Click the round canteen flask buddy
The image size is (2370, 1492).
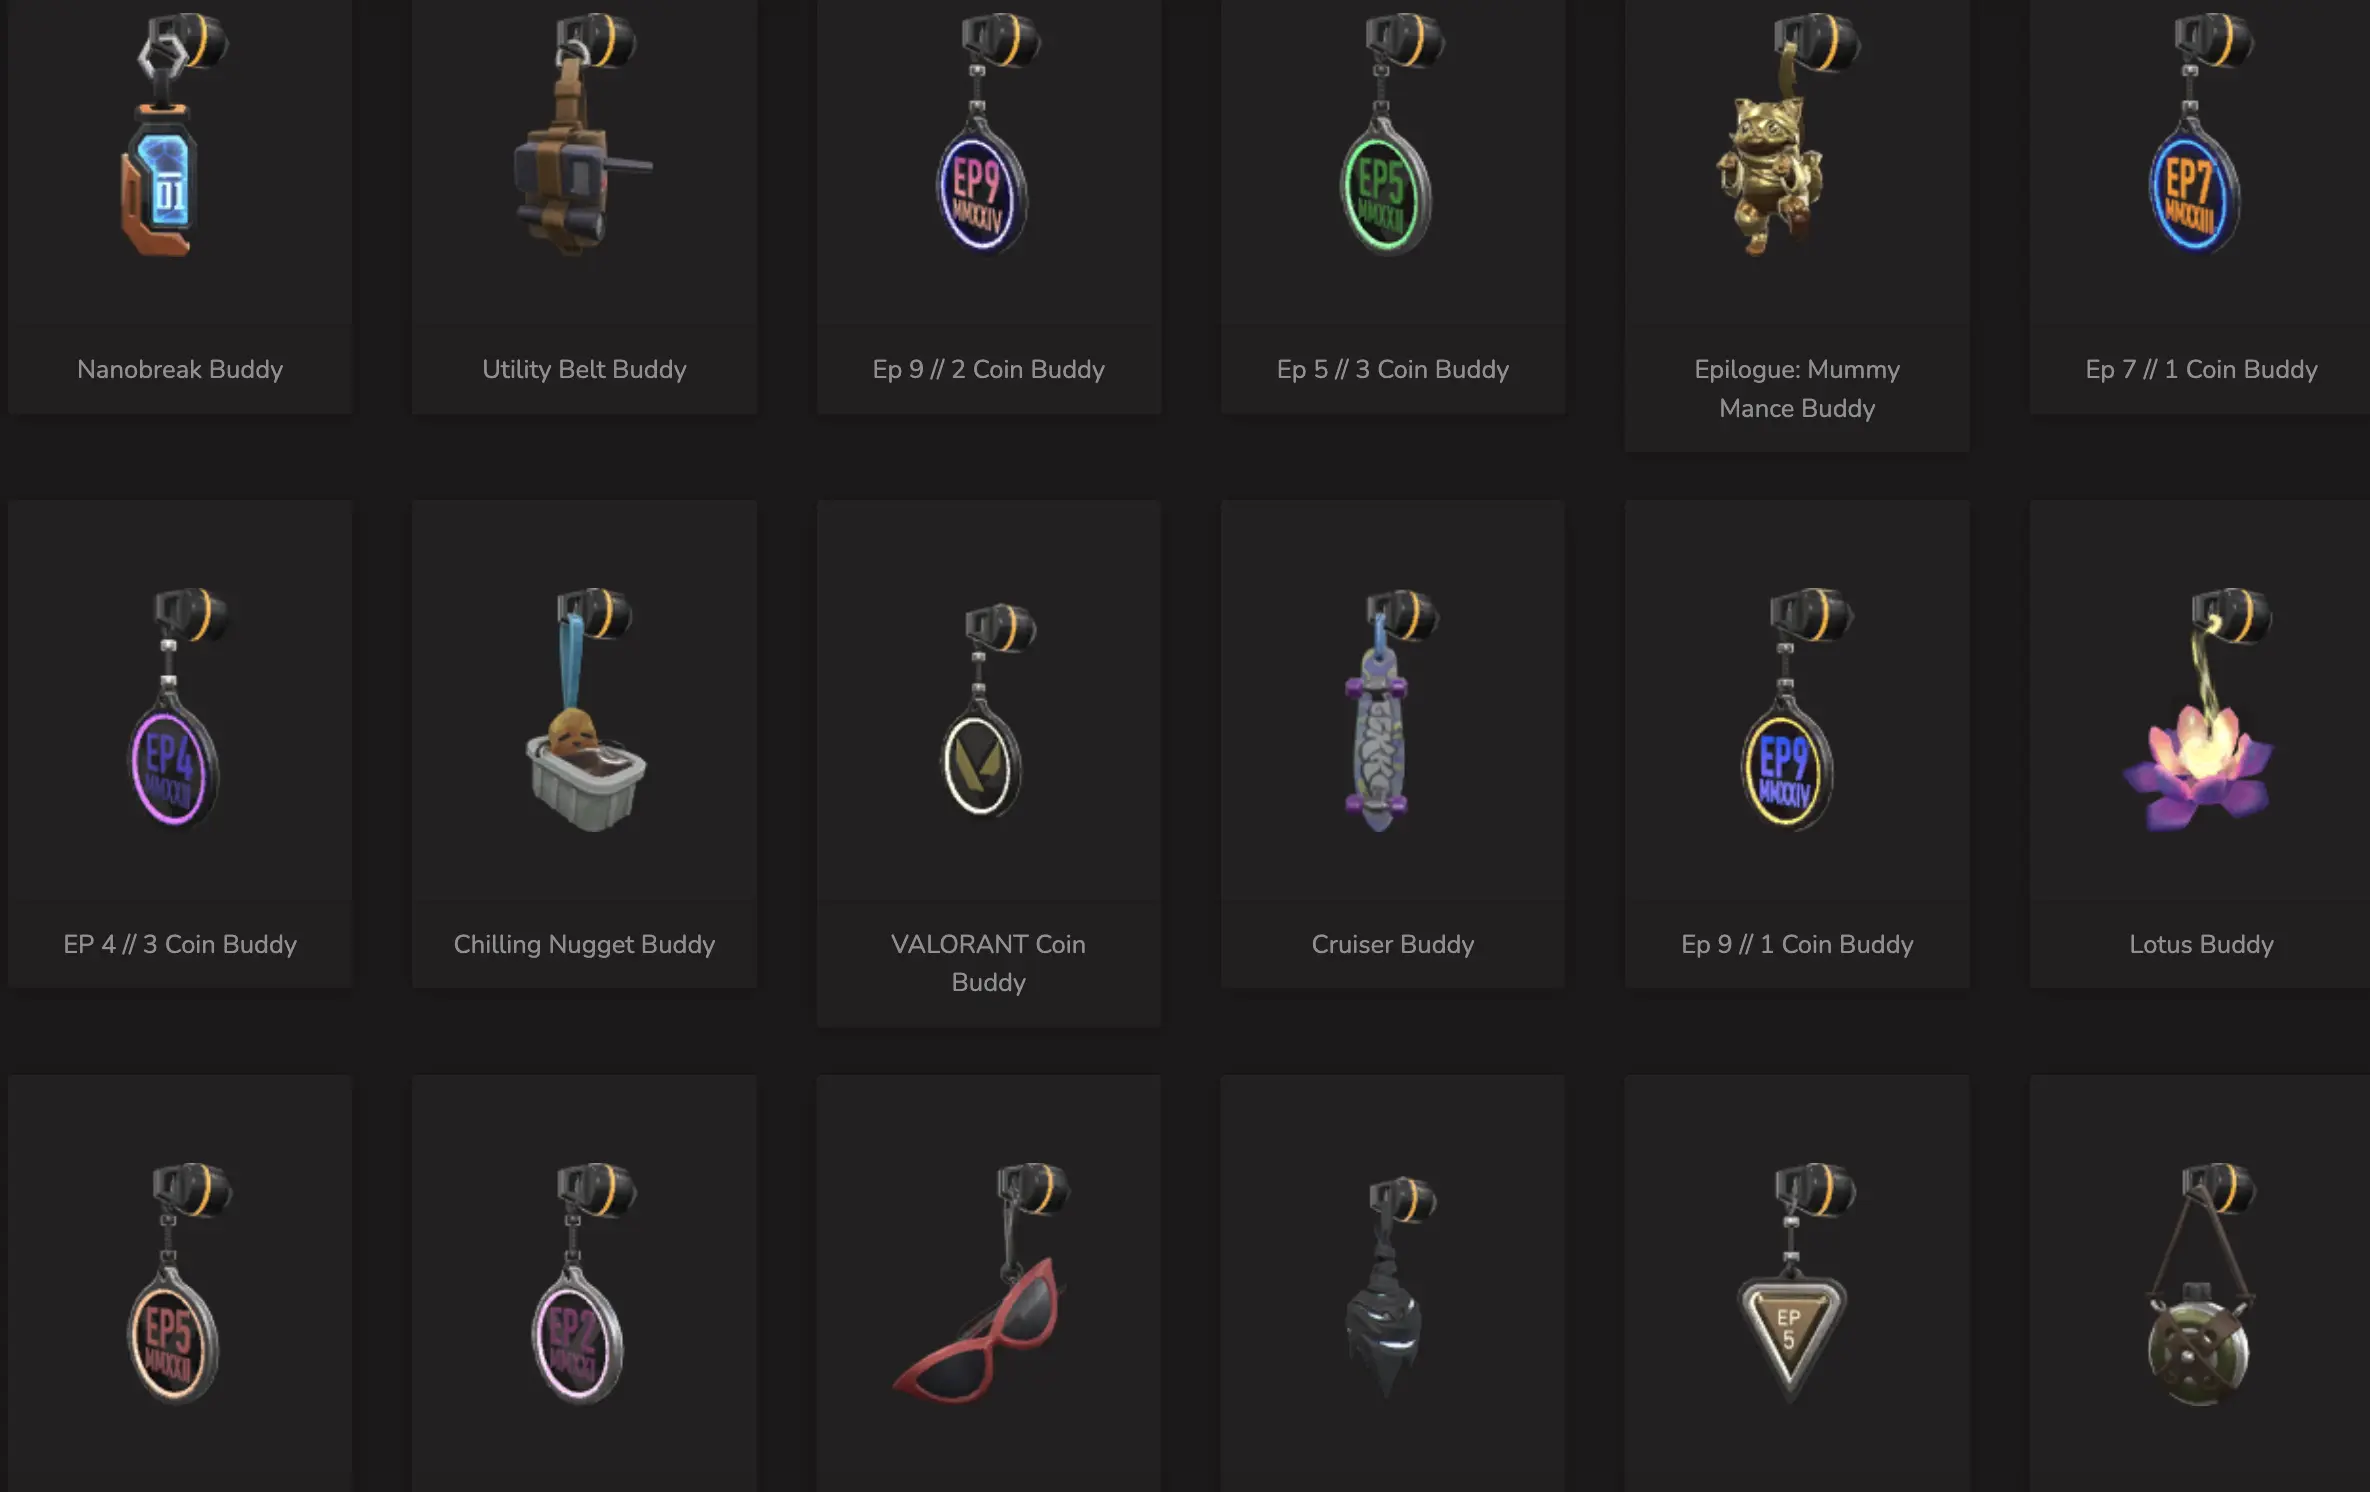point(2200,1285)
